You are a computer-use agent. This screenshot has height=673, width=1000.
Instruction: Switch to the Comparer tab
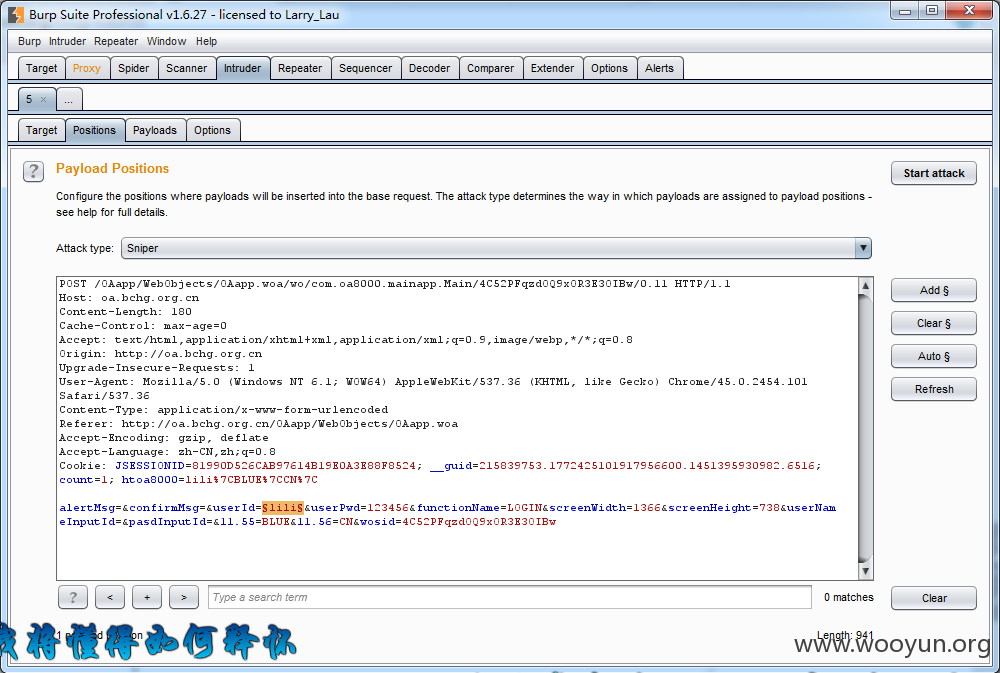pyautogui.click(x=490, y=68)
